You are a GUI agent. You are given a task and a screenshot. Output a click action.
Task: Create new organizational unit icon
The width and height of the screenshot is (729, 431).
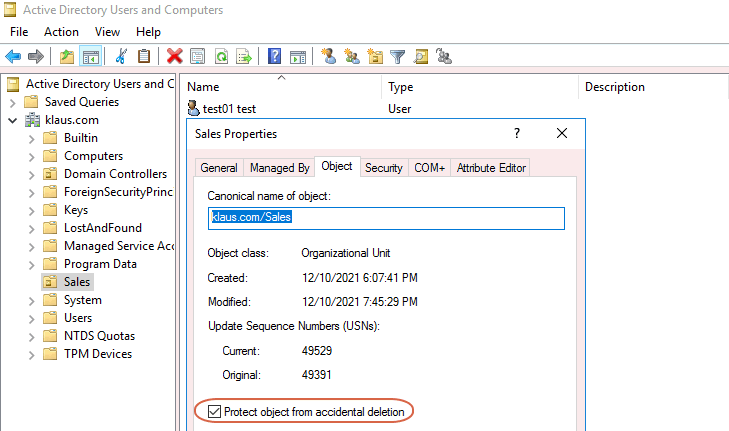click(x=375, y=57)
